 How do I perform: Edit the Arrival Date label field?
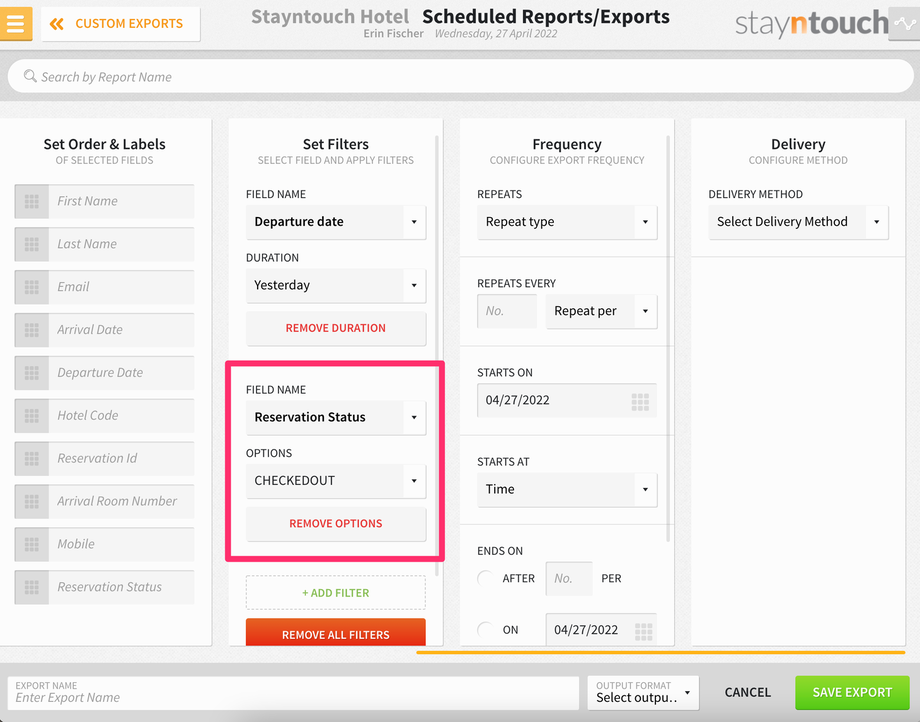pyautogui.click(x=121, y=330)
